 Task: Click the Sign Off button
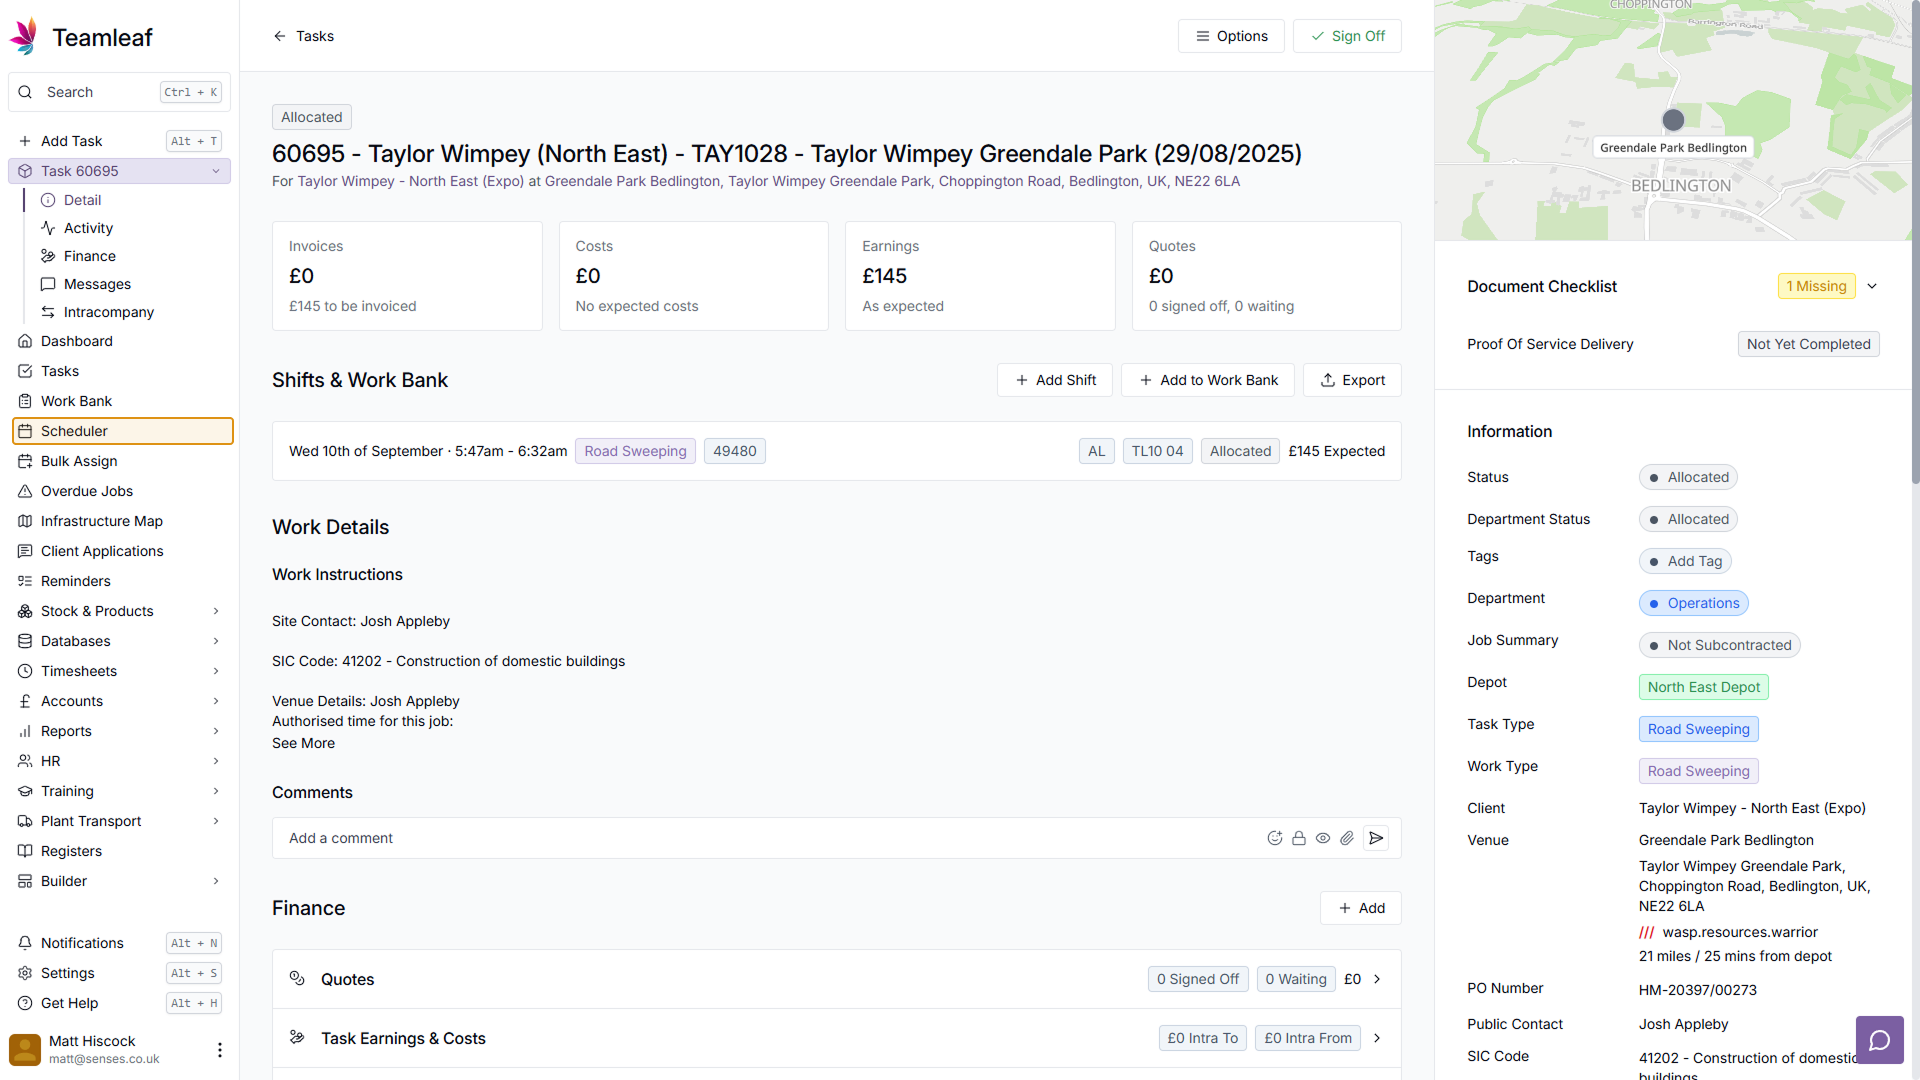pyautogui.click(x=1347, y=36)
